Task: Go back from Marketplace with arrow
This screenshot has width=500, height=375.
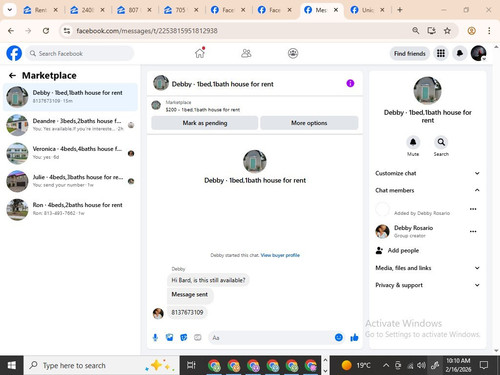Action: tap(12, 76)
